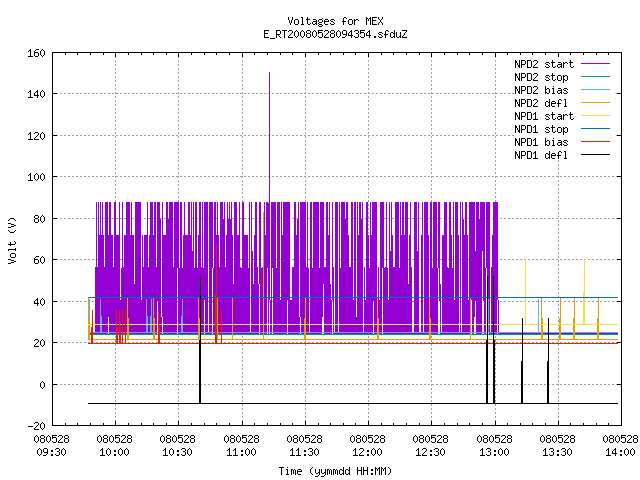The height and width of the screenshot is (480, 640).
Task: Select the NPD1 stop legend entry
Action: click(x=541, y=129)
